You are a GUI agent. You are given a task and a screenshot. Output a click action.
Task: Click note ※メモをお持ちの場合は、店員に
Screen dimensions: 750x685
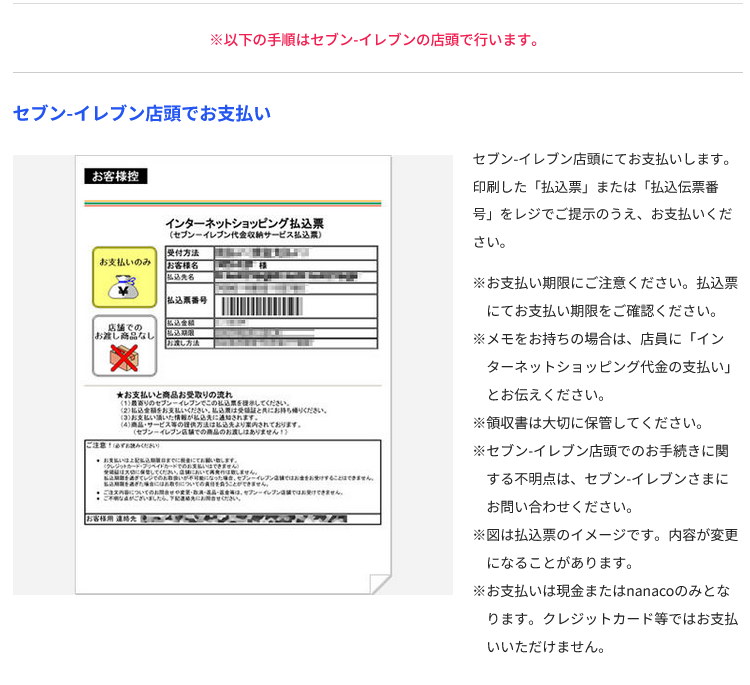(x=577, y=339)
